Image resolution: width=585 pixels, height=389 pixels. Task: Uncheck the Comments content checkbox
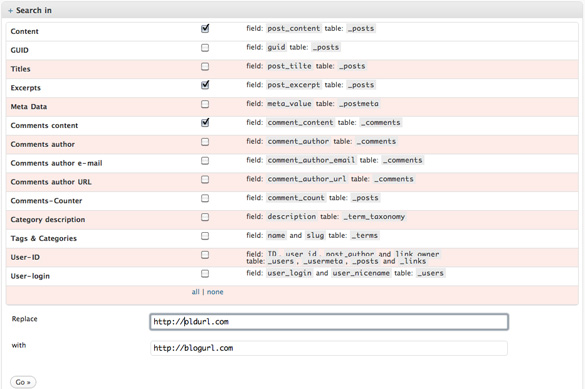pyautogui.click(x=205, y=123)
